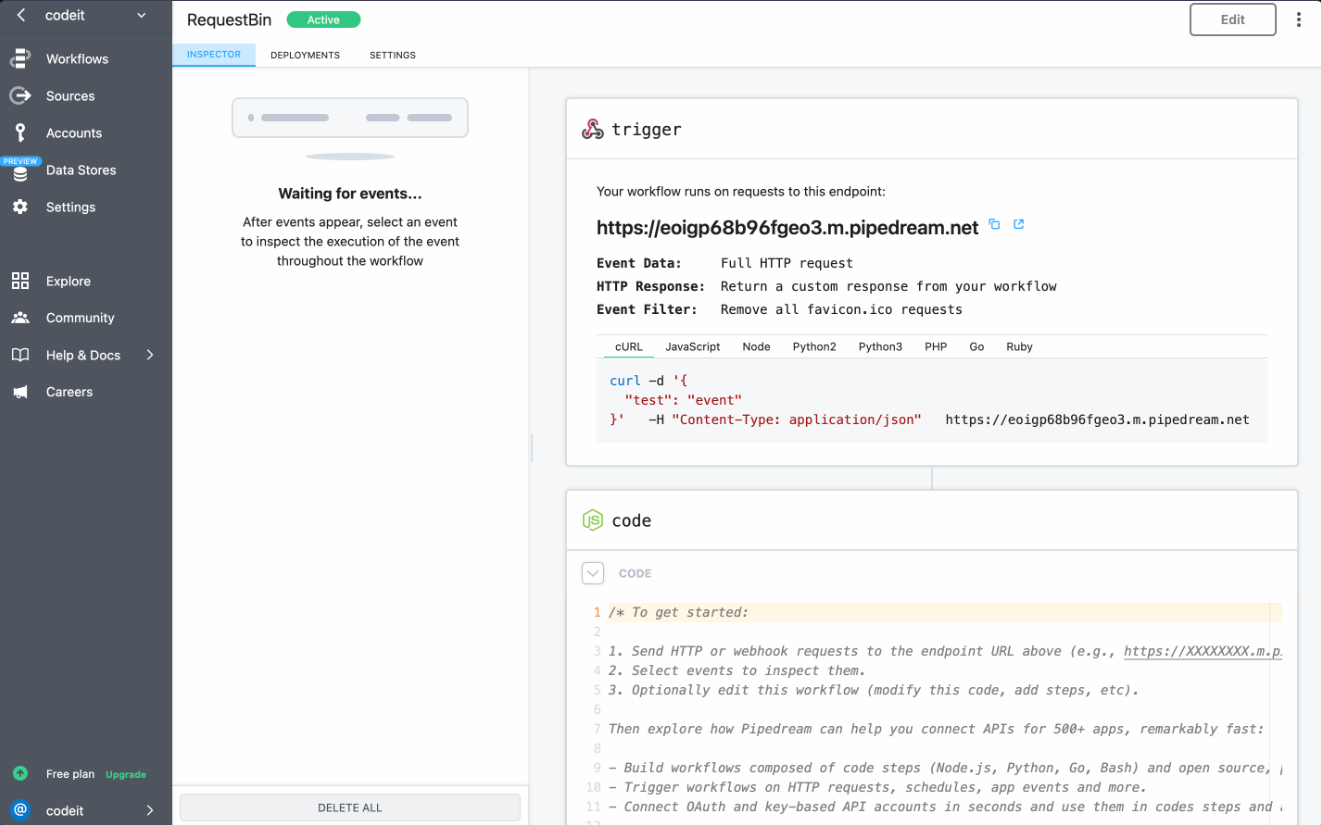Click the Sources sidebar icon
Viewport: 1321px width, 825px height.
click(20, 96)
